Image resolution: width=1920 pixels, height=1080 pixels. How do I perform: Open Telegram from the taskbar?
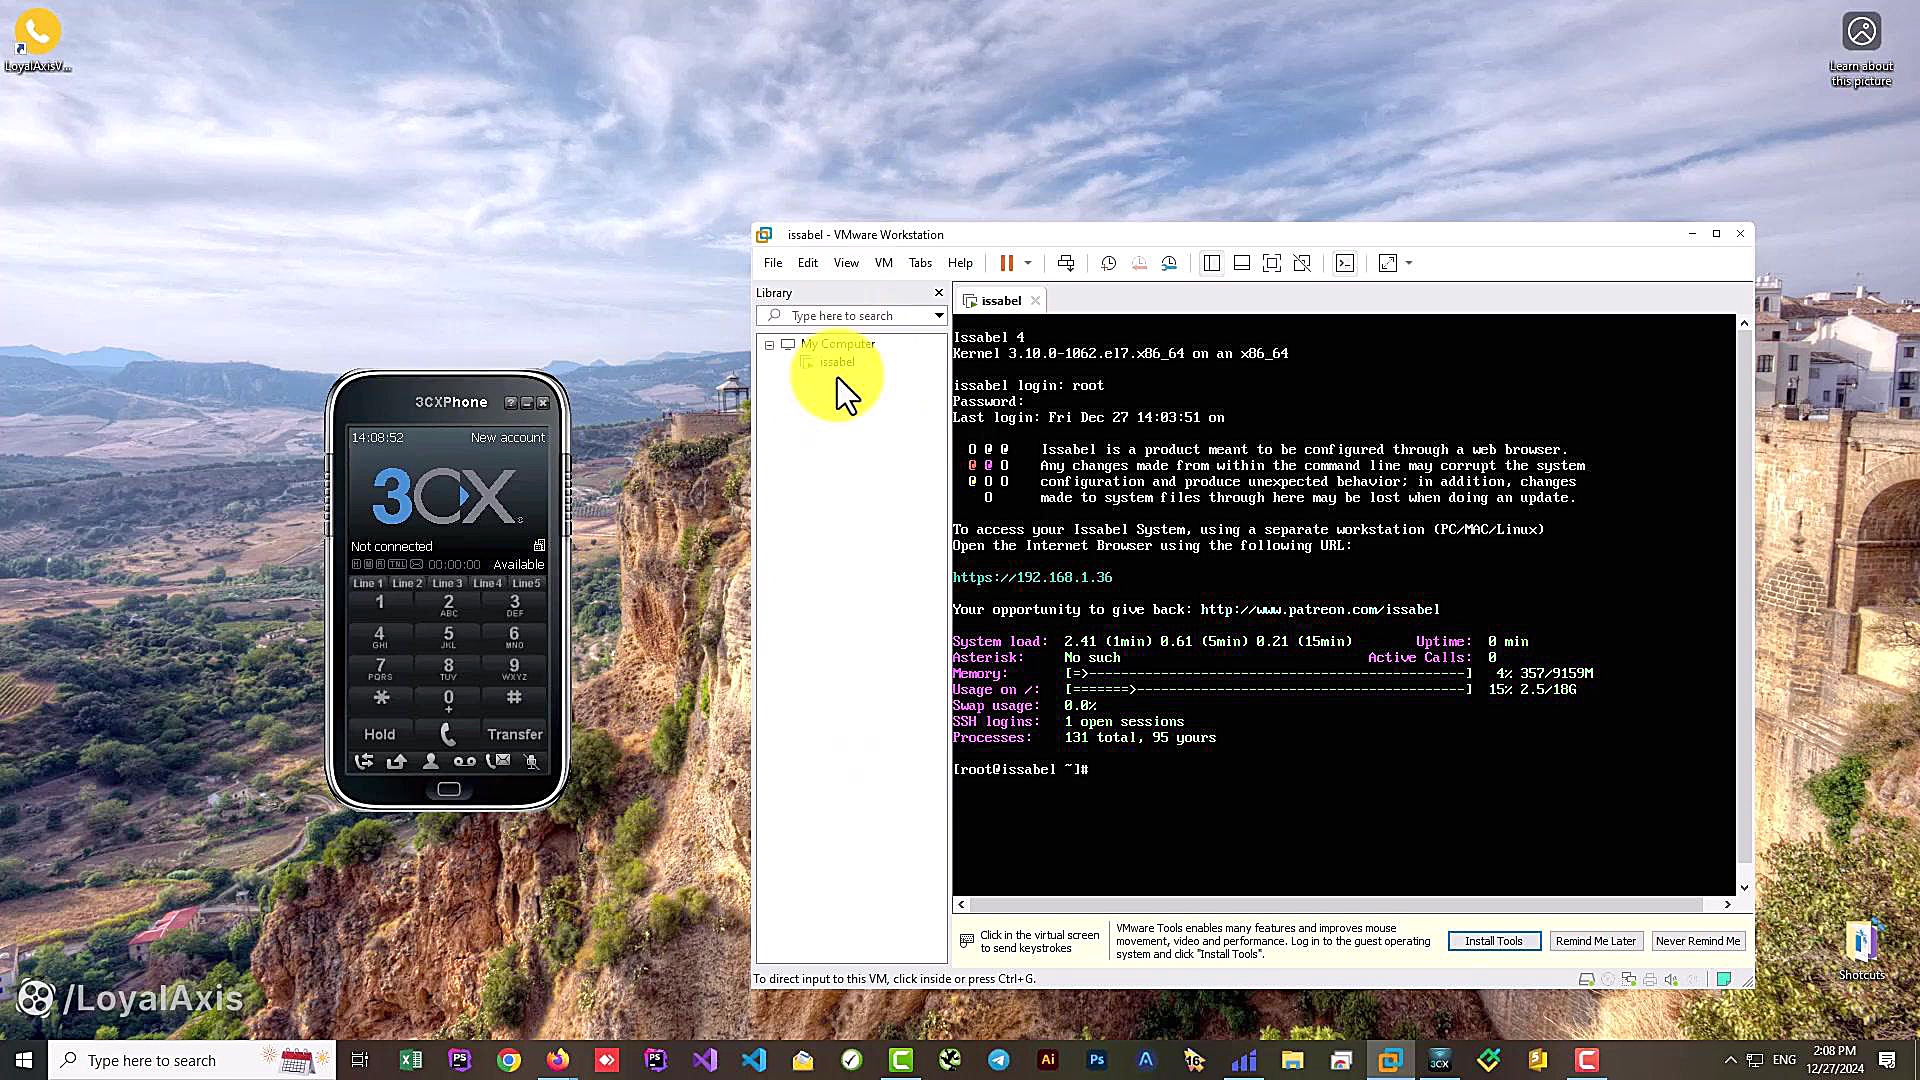[999, 1060]
